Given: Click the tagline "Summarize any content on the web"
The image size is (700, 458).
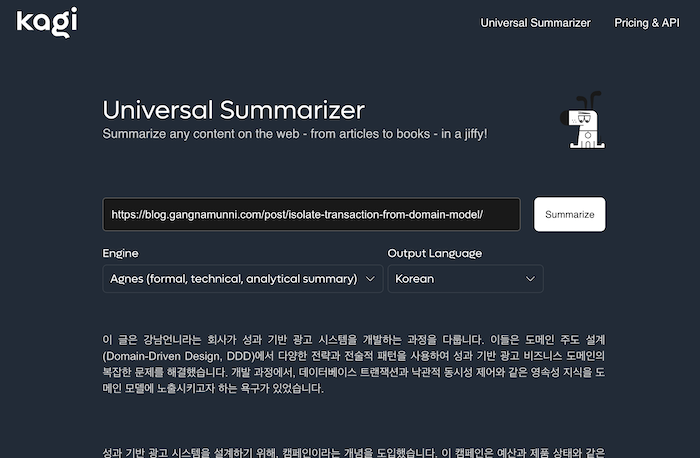Looking at the screenshot, I should [x=295, y=134].
